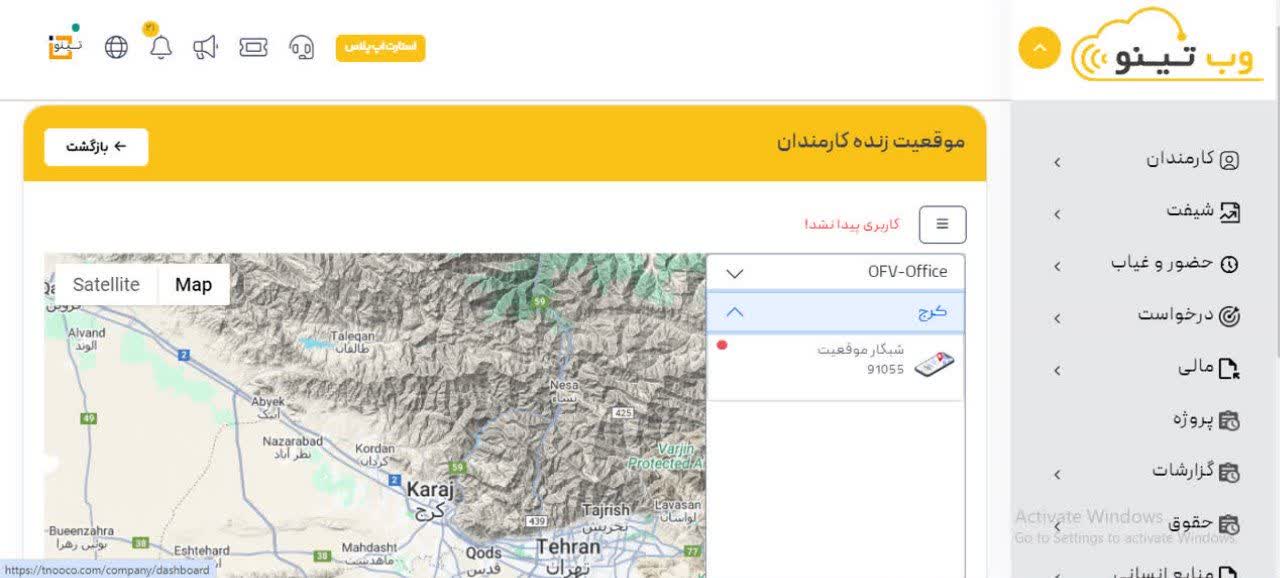Click the hamburger list filter button
This screenshot has width=1280, height=578.
[x=942, y=224]
